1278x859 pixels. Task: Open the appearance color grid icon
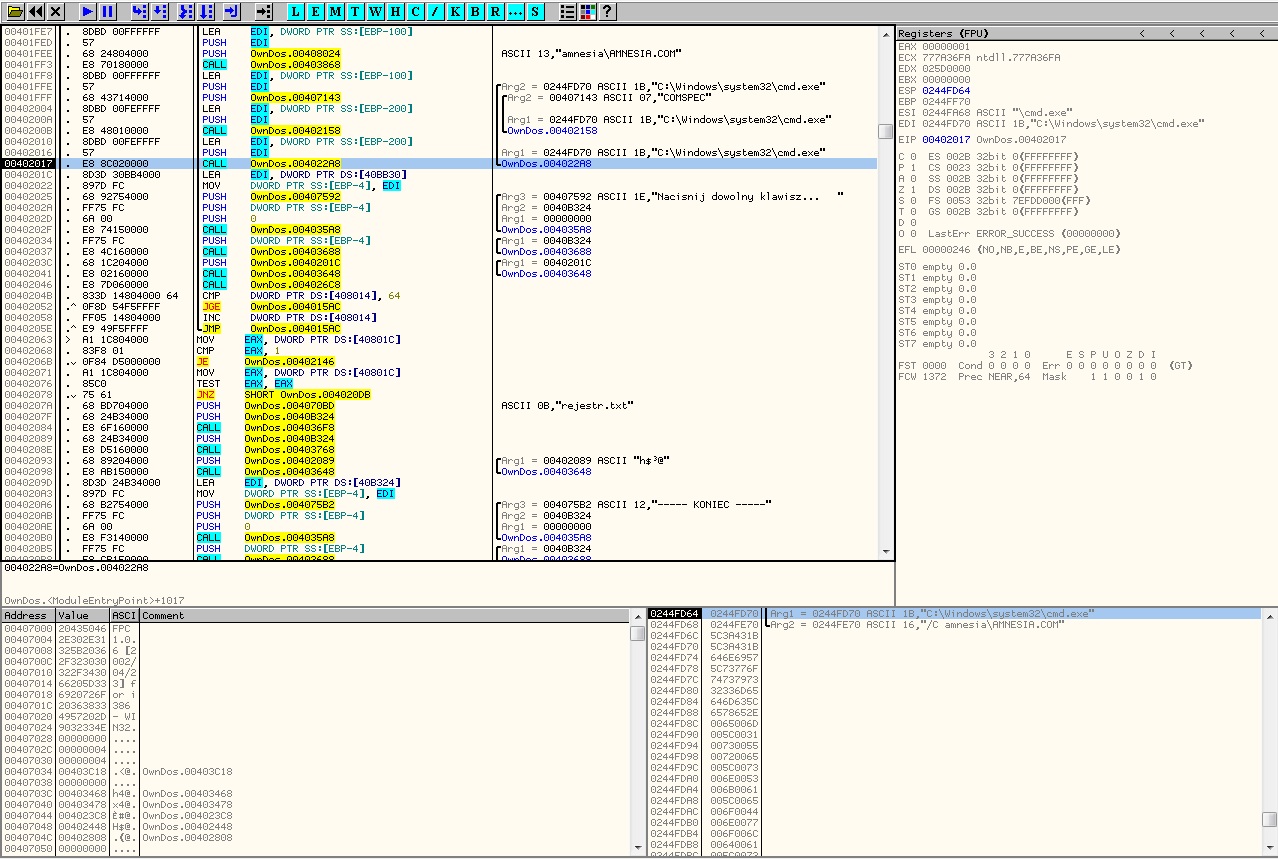coord(587,12)
